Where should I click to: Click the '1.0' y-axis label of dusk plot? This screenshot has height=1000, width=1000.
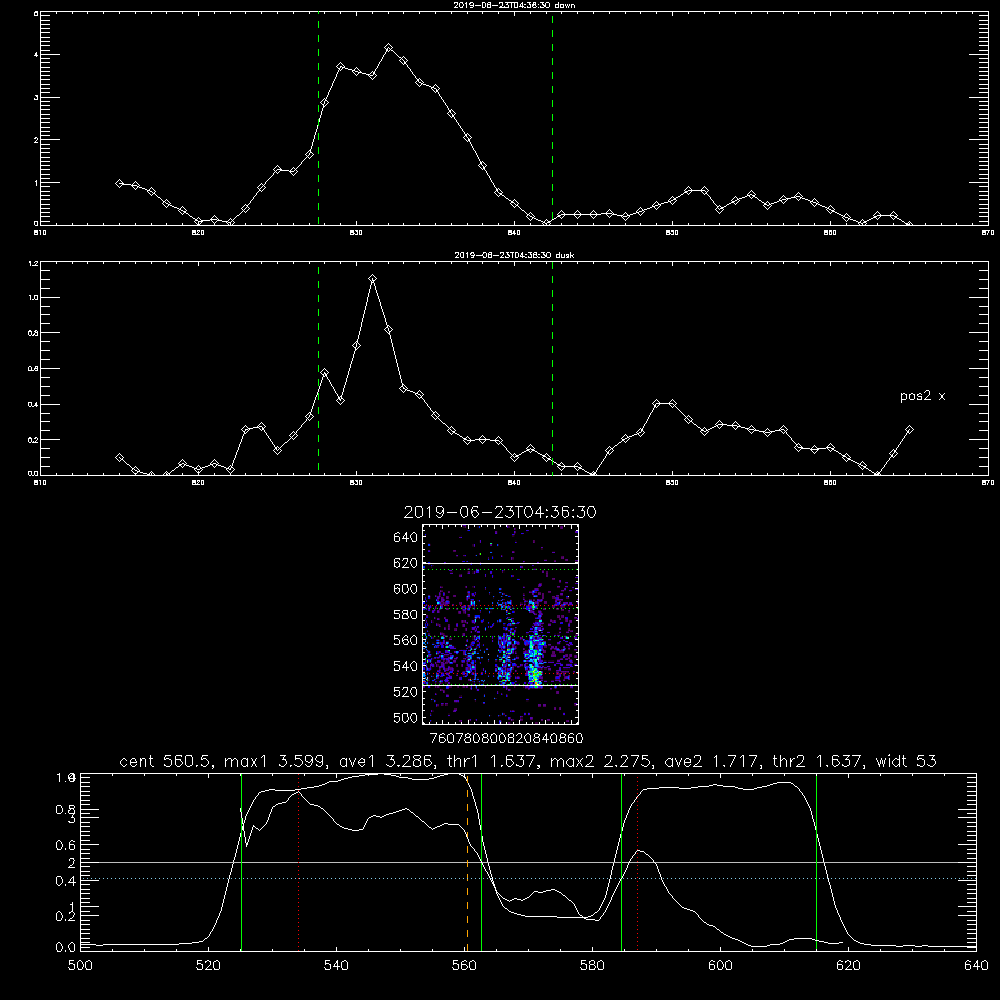33,298
